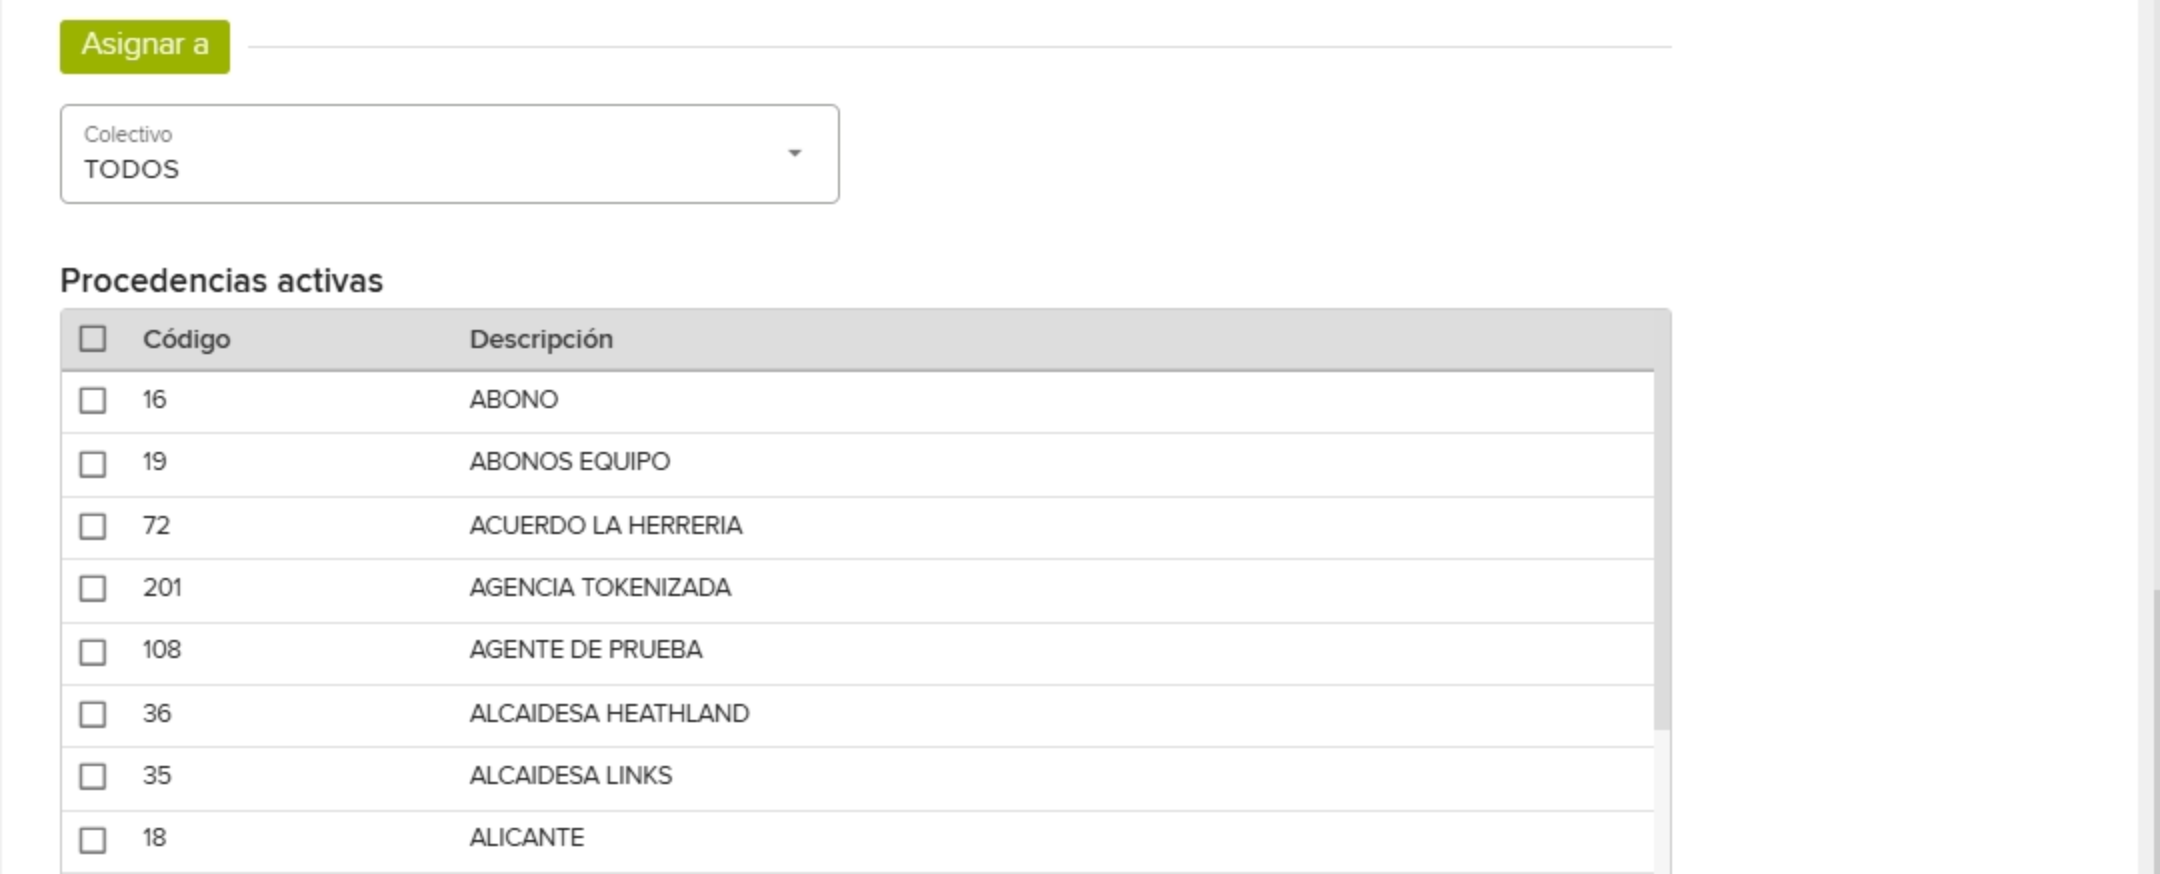
Task: Open the Colectivo dropdown
Action: (449, 154)
